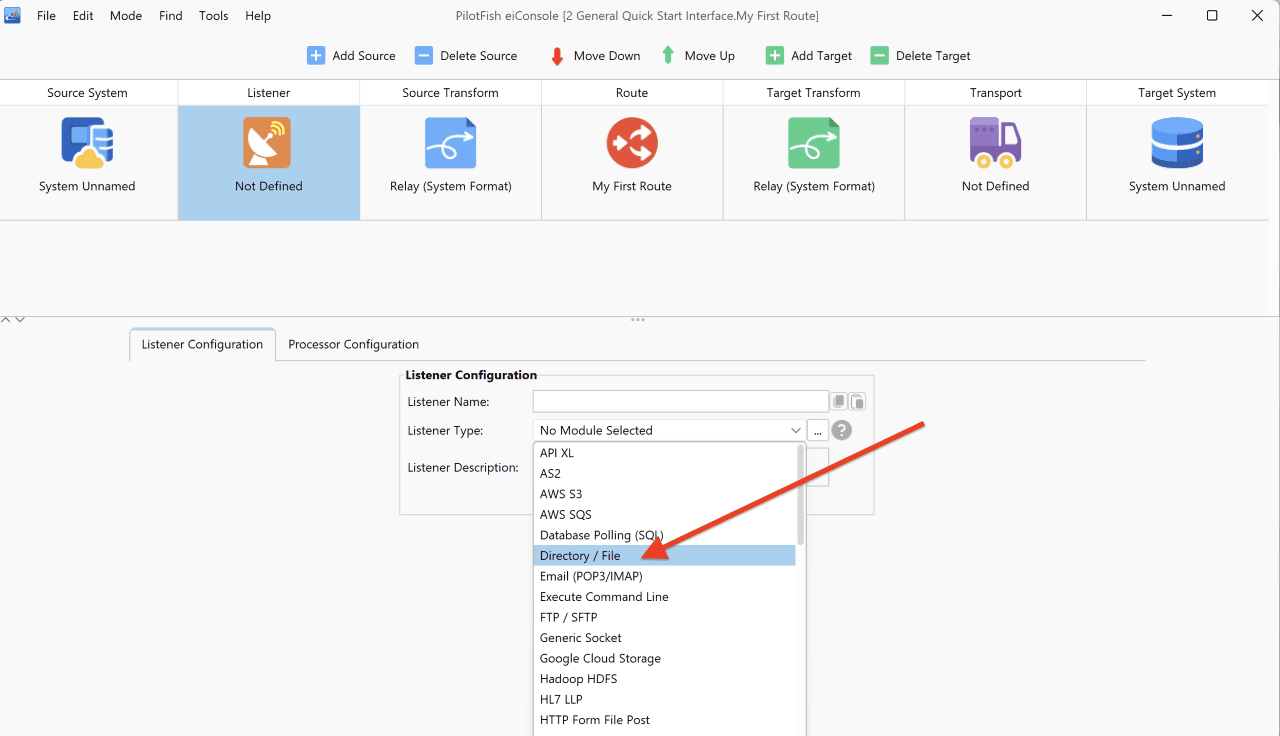The width and height of the screenshot is (1280, 736).
Task: Click the red Move Down arrow
Action: [x=557, y=56]
